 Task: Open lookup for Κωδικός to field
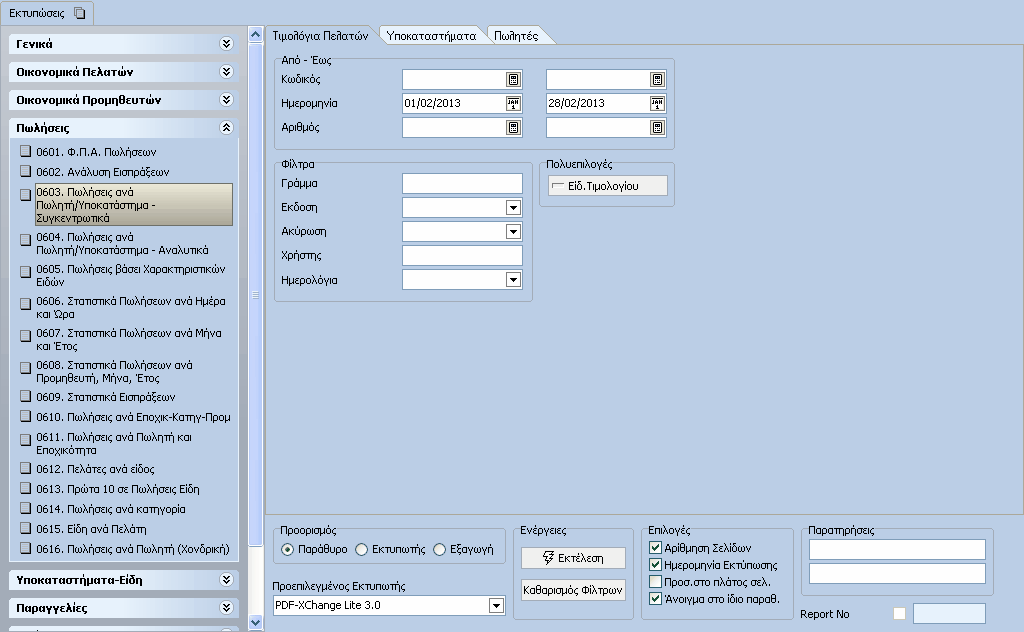click(x=658, y=80)
